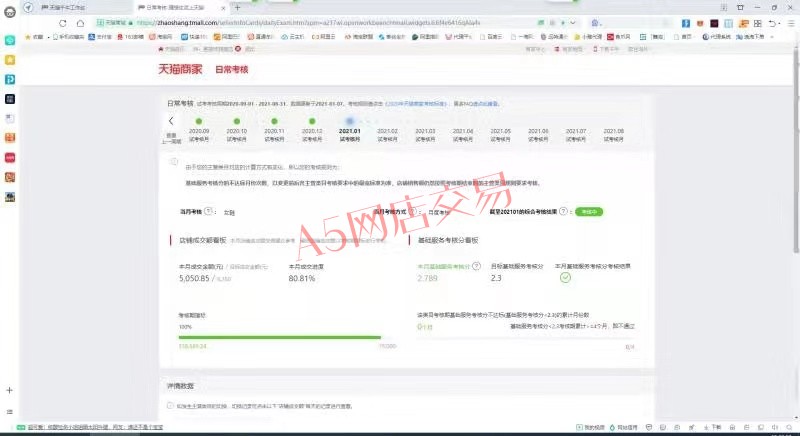This screenshot has height=436, width=800.
Task: Click the red sidebar app icon
Action: (x=10, y=158)
